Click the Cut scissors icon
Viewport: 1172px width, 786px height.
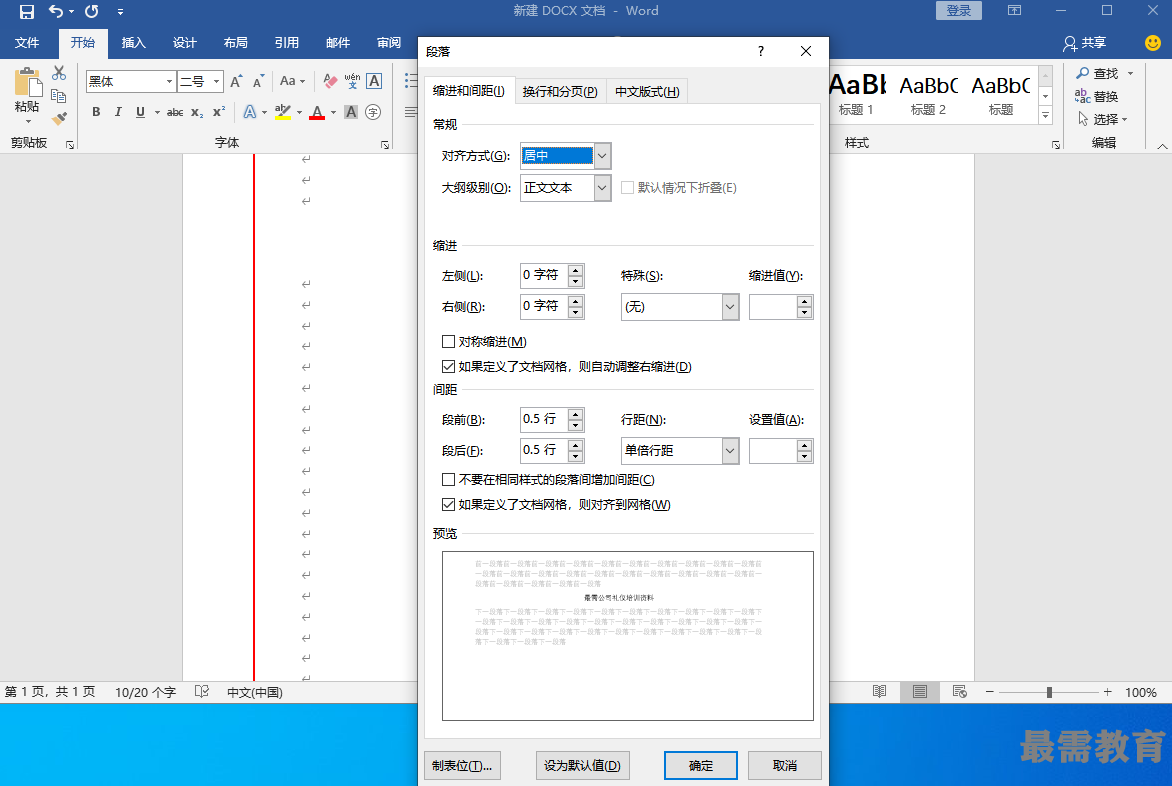(x=59, y=73)
